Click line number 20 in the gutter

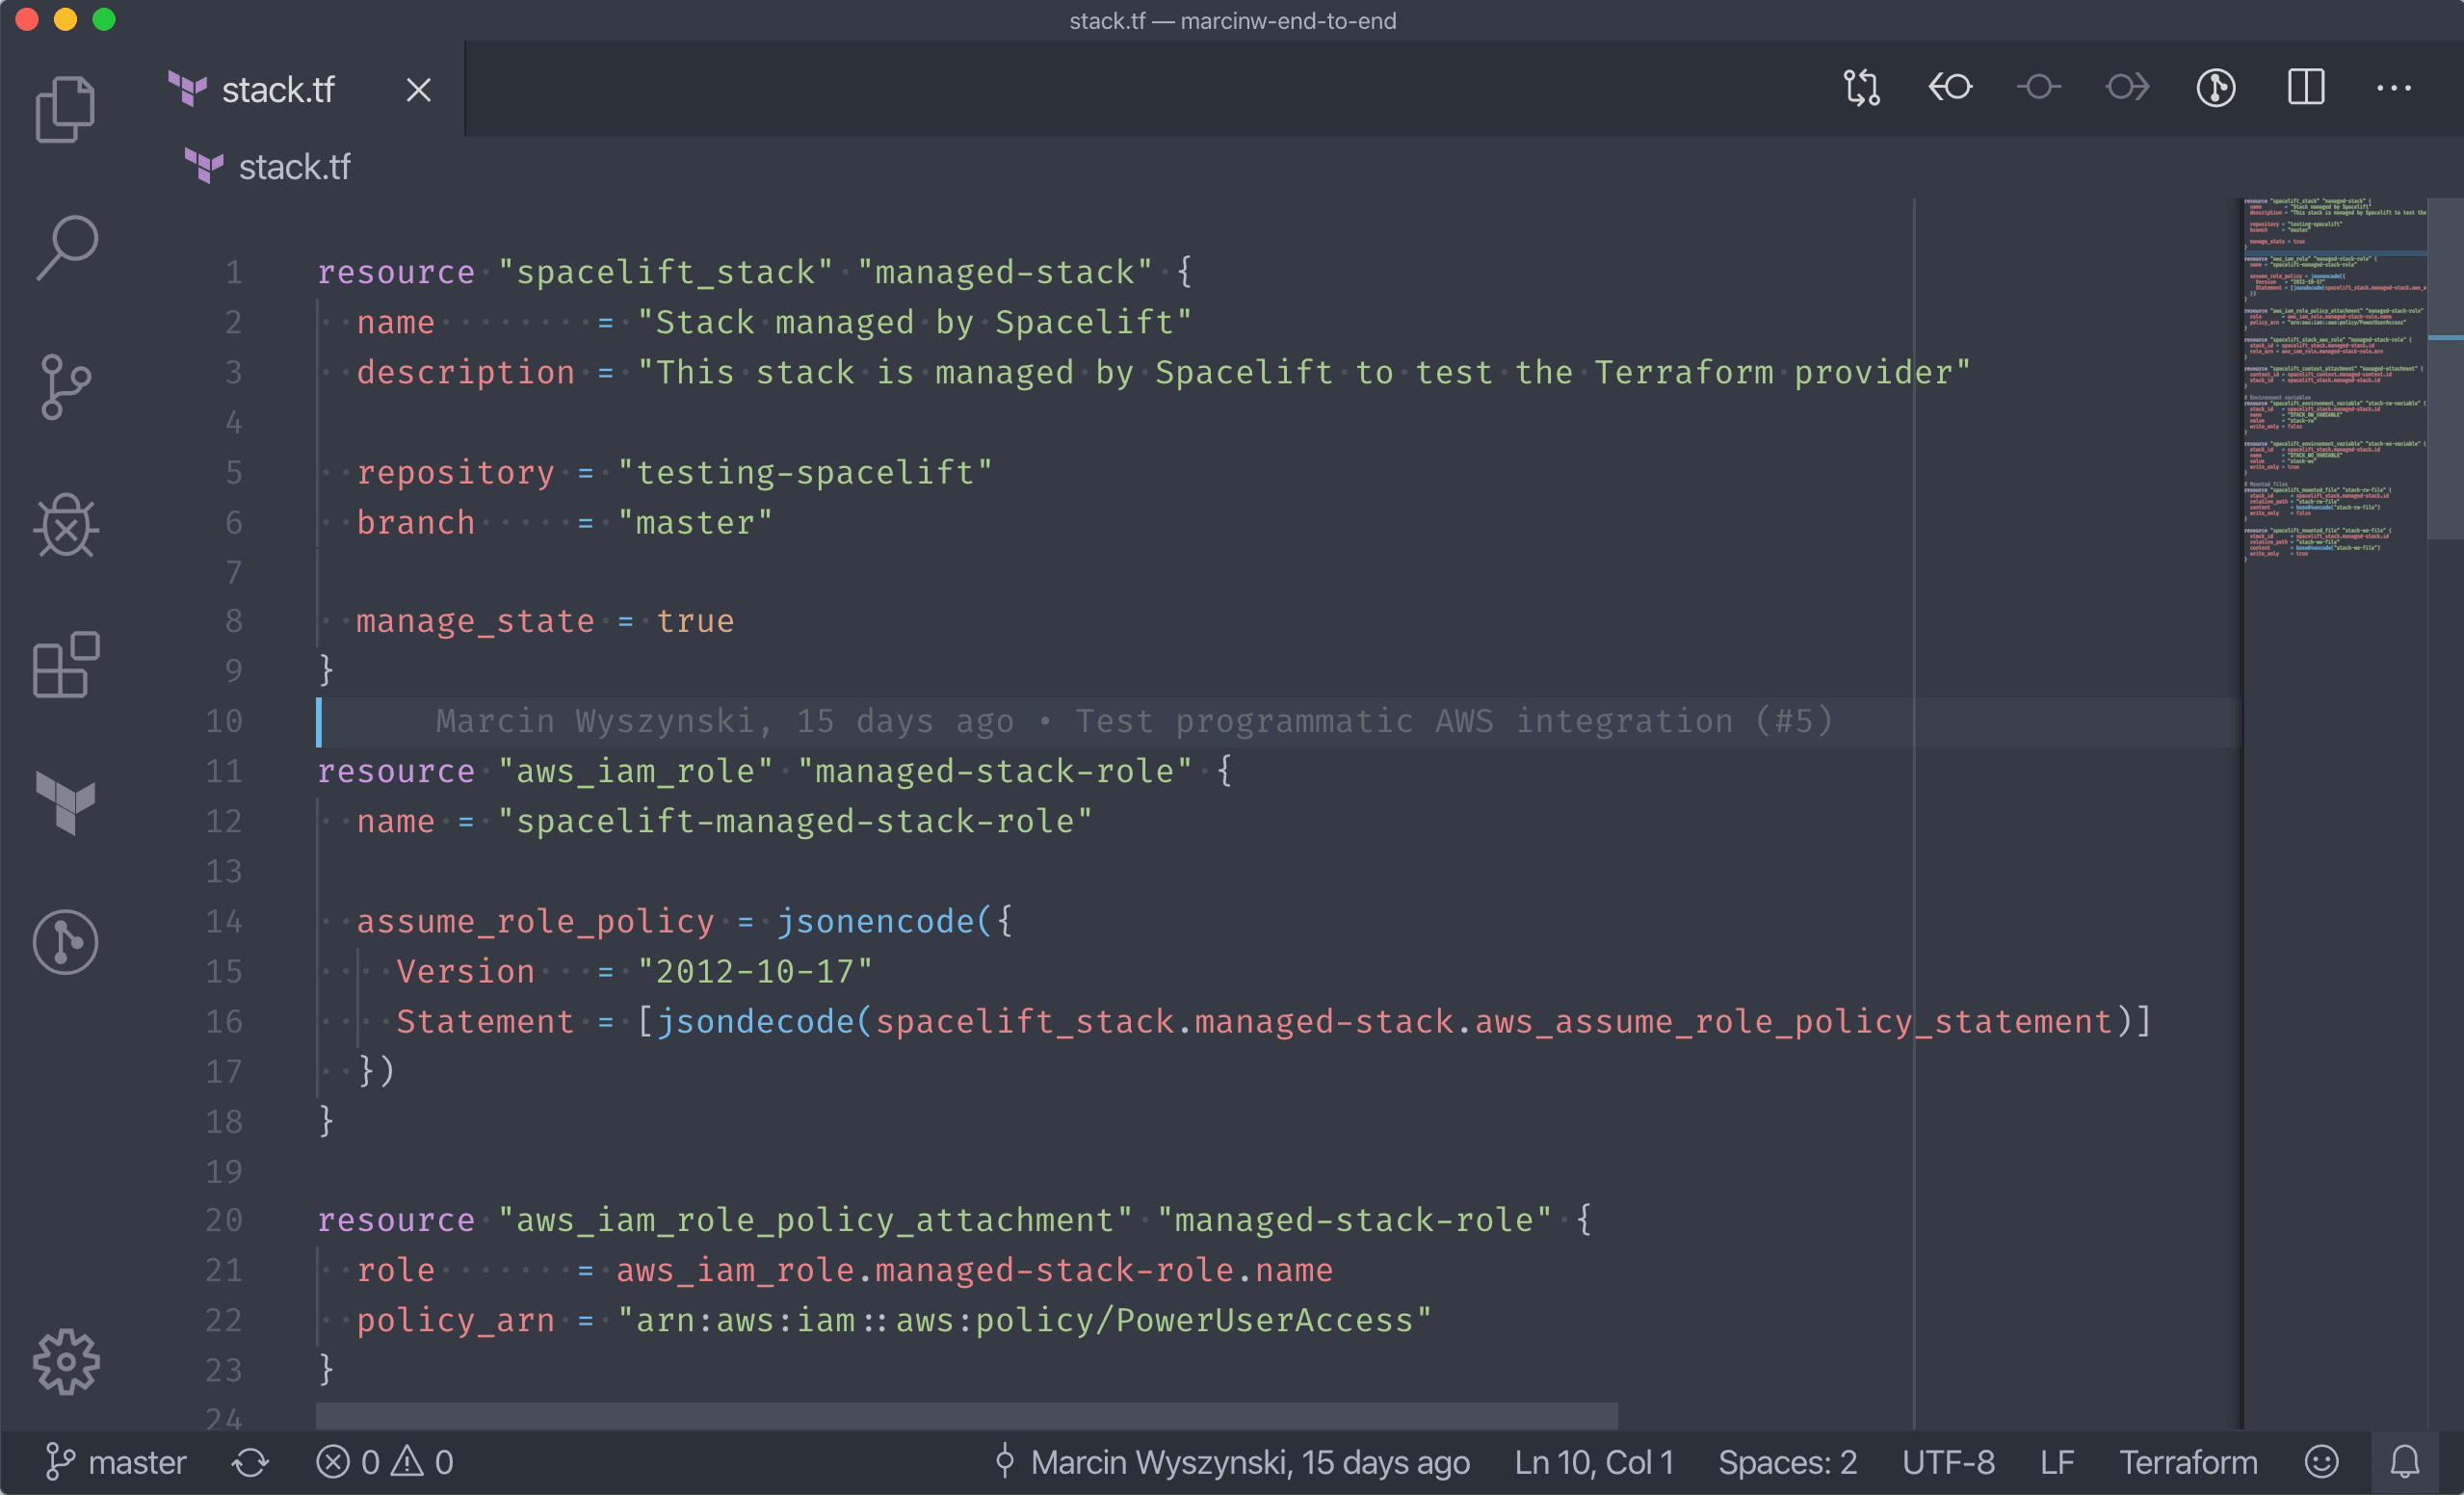click(x=224, y=1220)
